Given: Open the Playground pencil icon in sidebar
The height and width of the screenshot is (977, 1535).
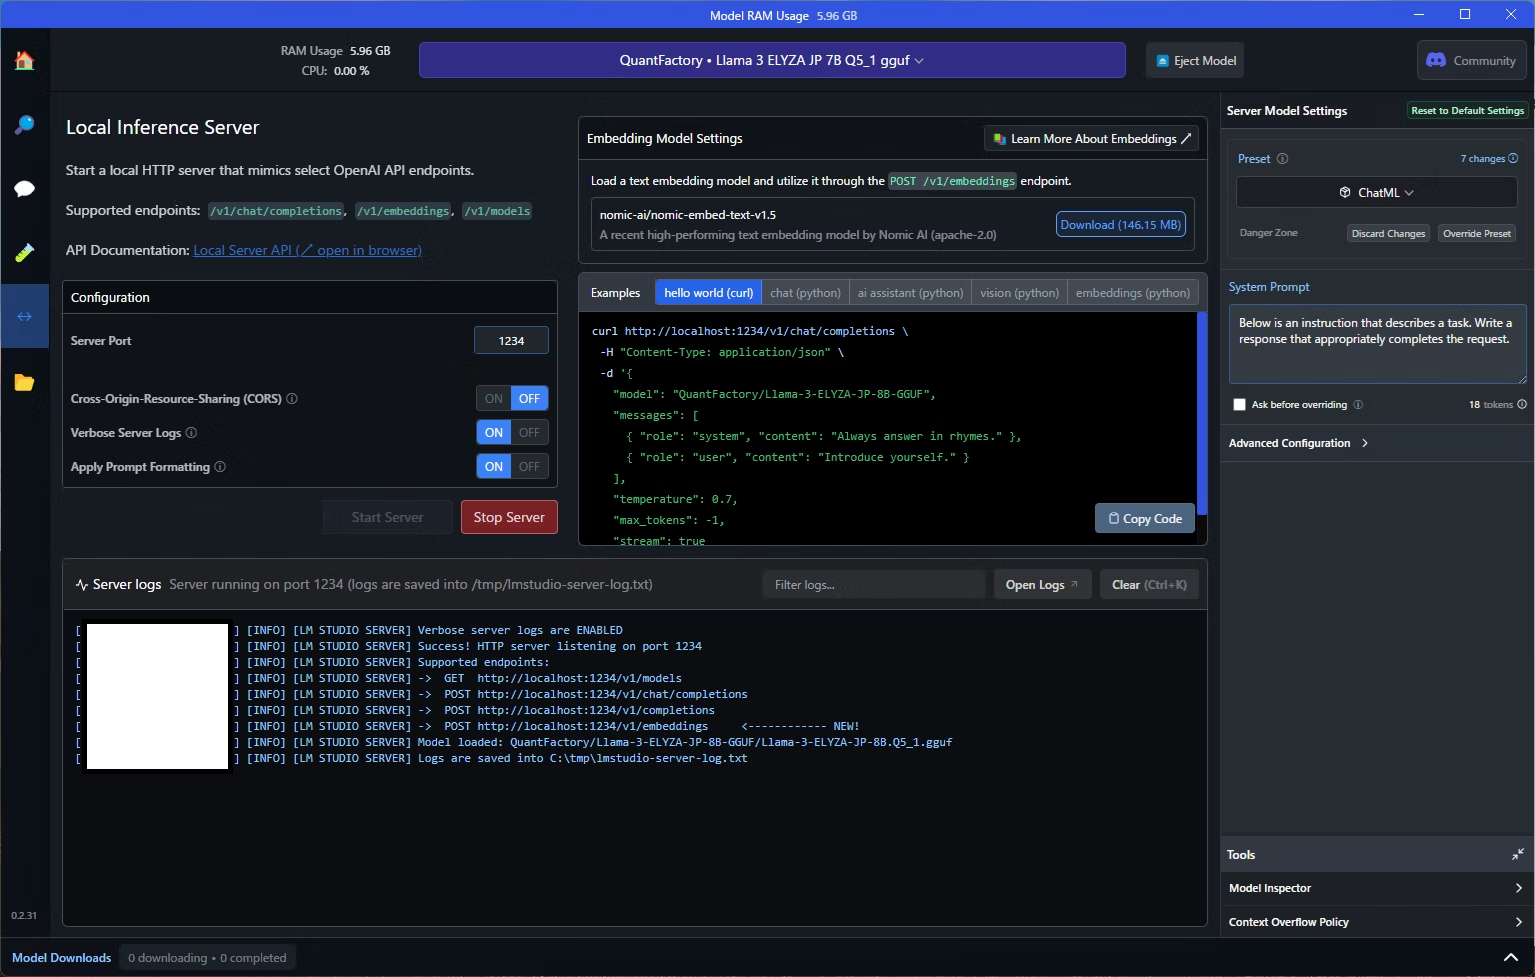Looking at the screenshot, I should (24, 252).
